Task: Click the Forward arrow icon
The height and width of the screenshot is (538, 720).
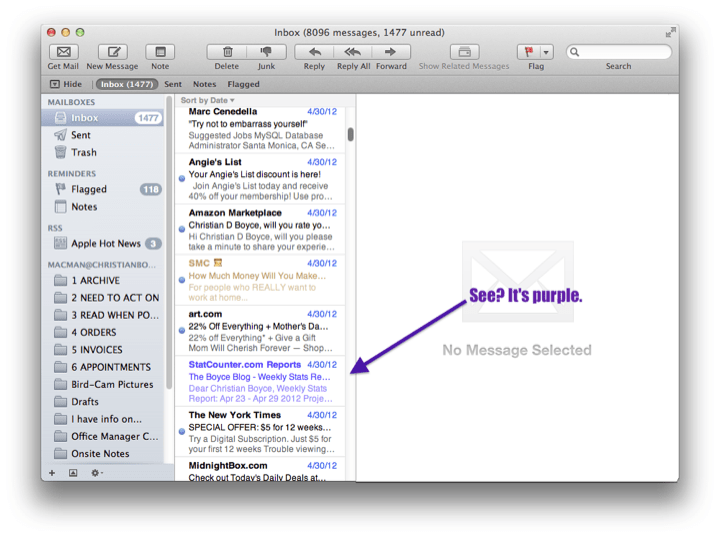Action: point(391,52)
